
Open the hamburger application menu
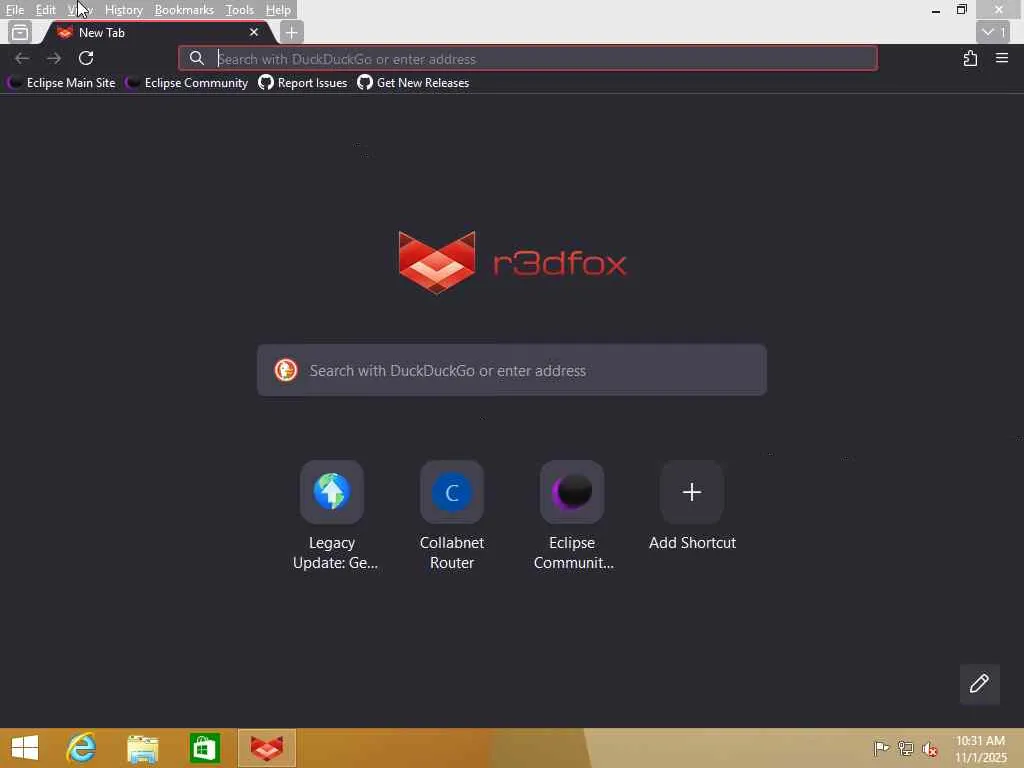point(1002,58)
